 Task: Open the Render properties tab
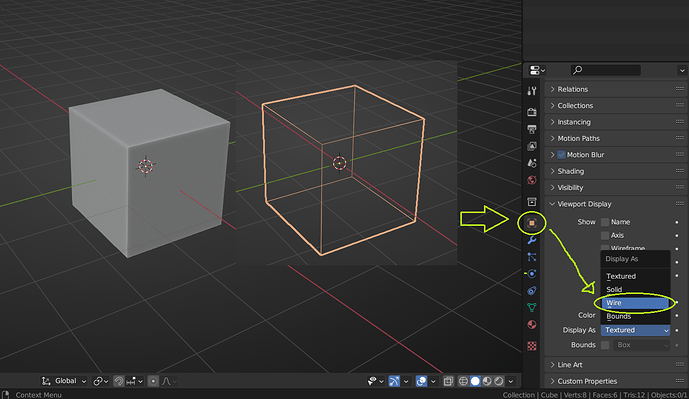(532, 112)
